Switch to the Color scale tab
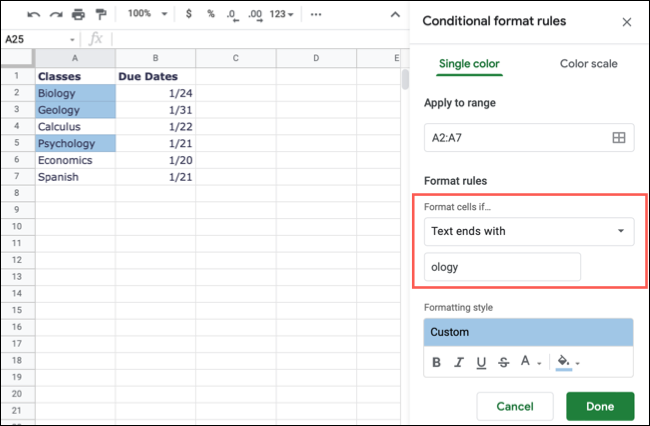 588,64
